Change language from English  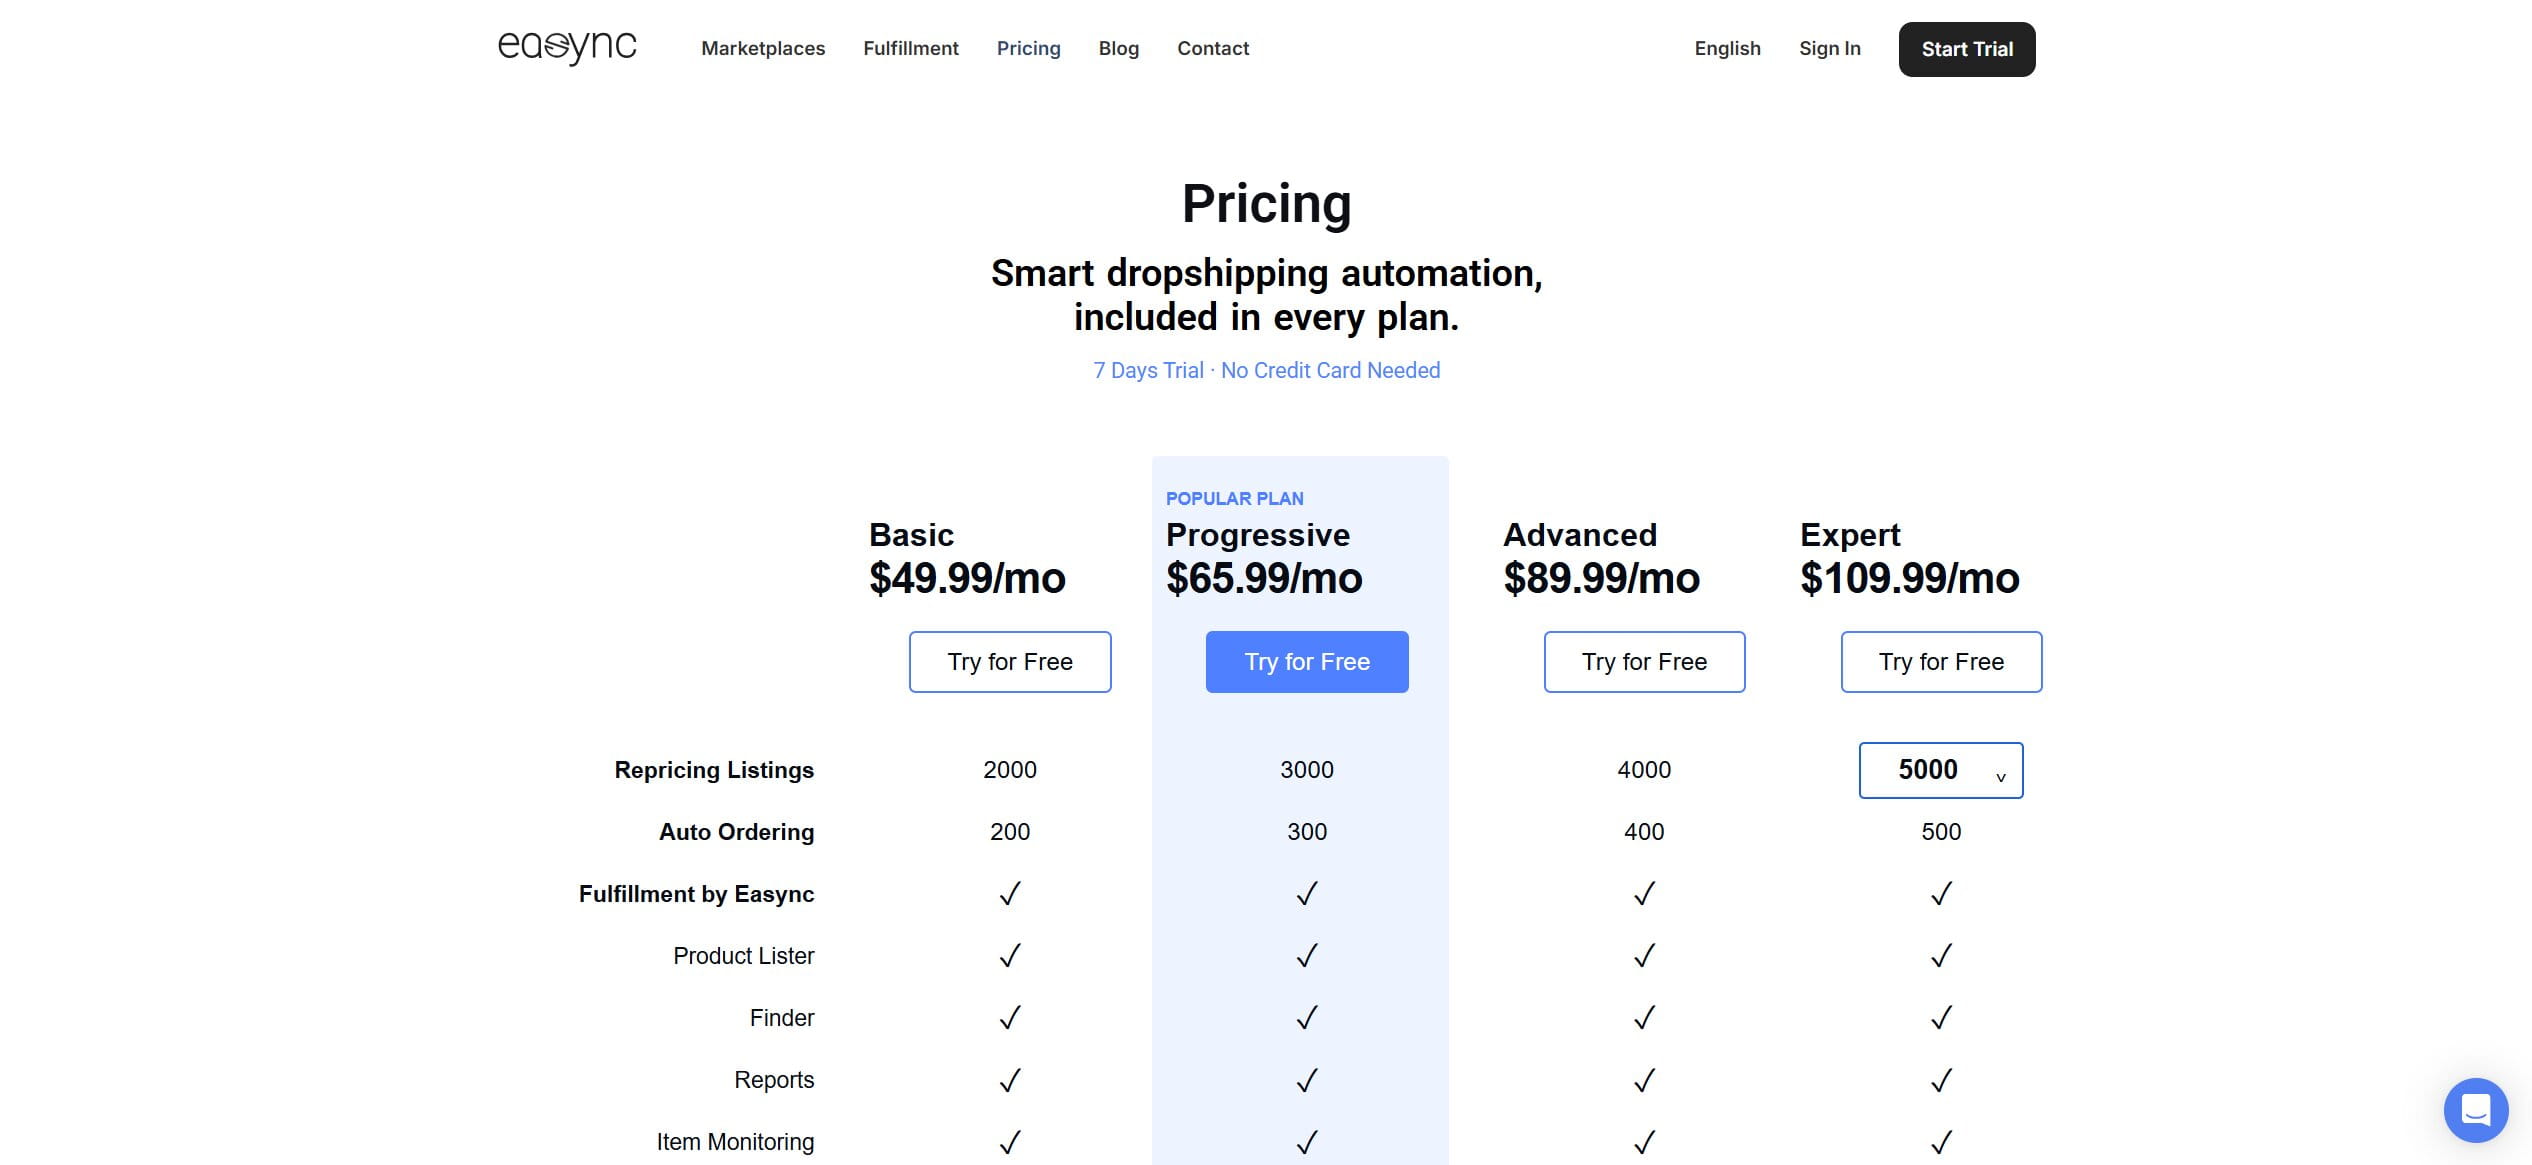(1727, 48)
